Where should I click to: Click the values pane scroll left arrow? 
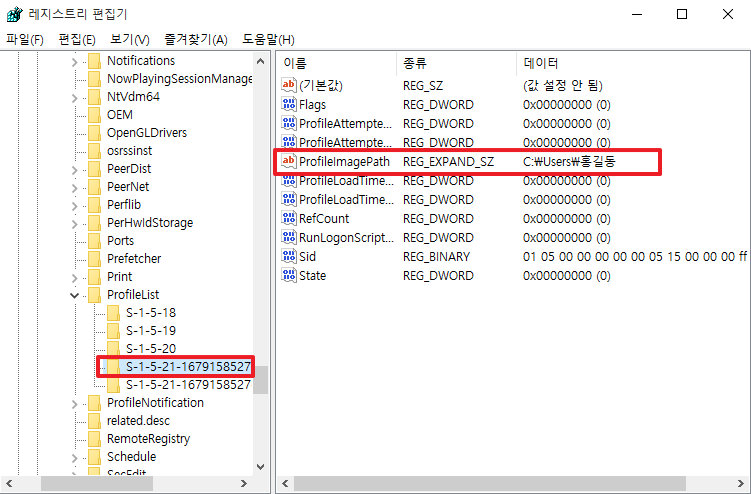point(285,483)
